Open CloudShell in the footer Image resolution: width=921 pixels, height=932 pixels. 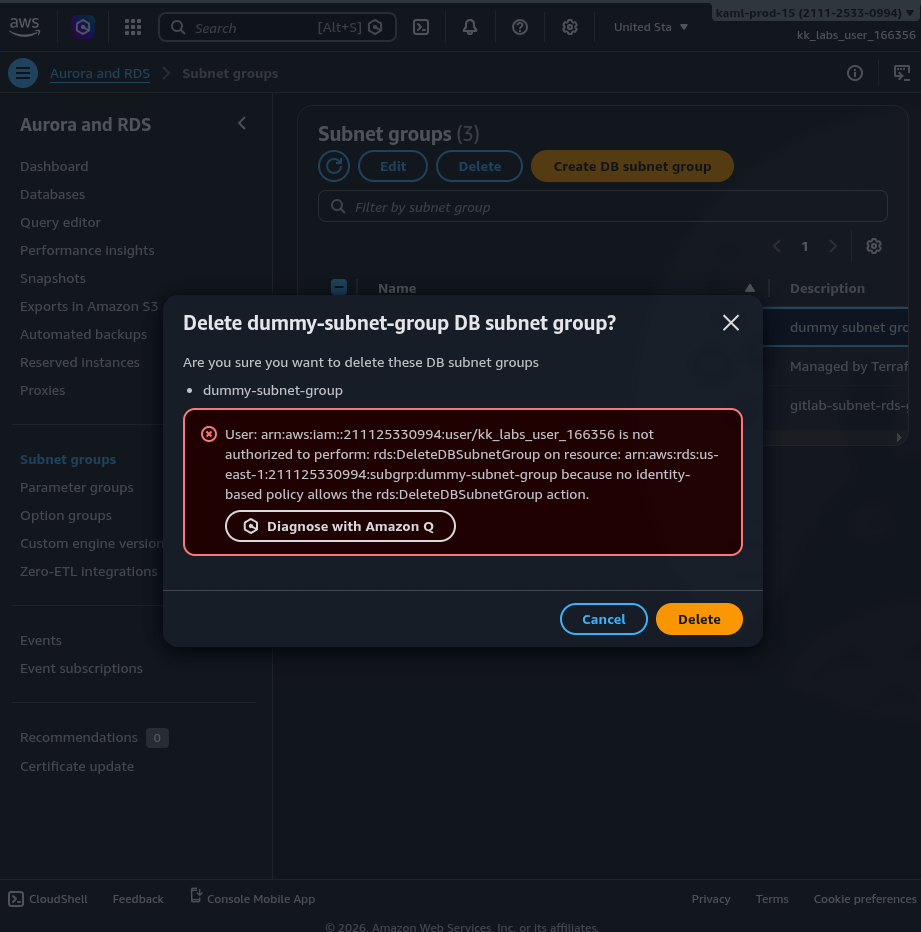(48, 899)
